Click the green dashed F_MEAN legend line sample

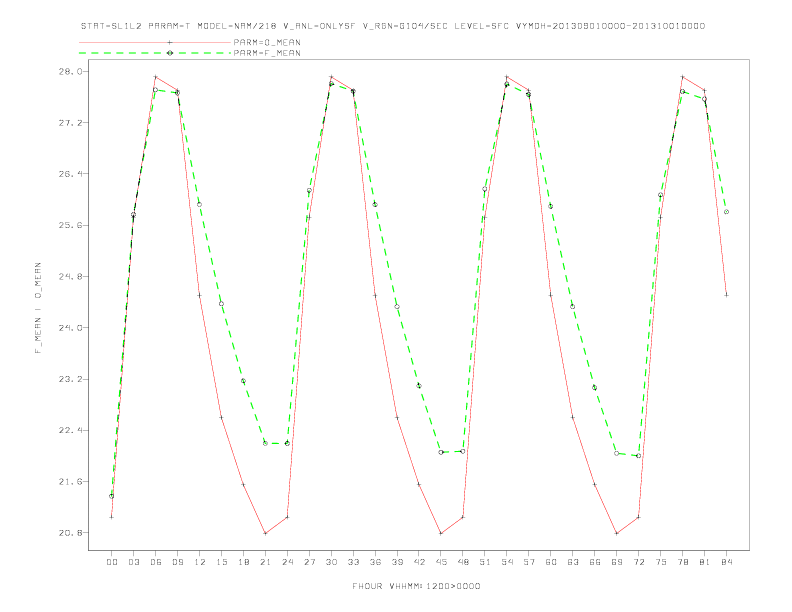click(155, 53)
